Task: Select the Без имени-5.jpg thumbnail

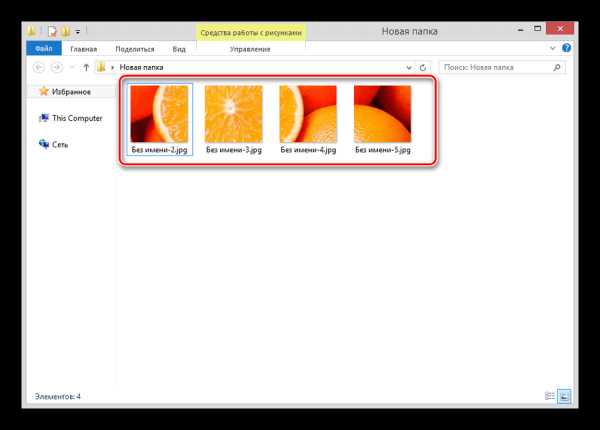Action: (383, 114)
